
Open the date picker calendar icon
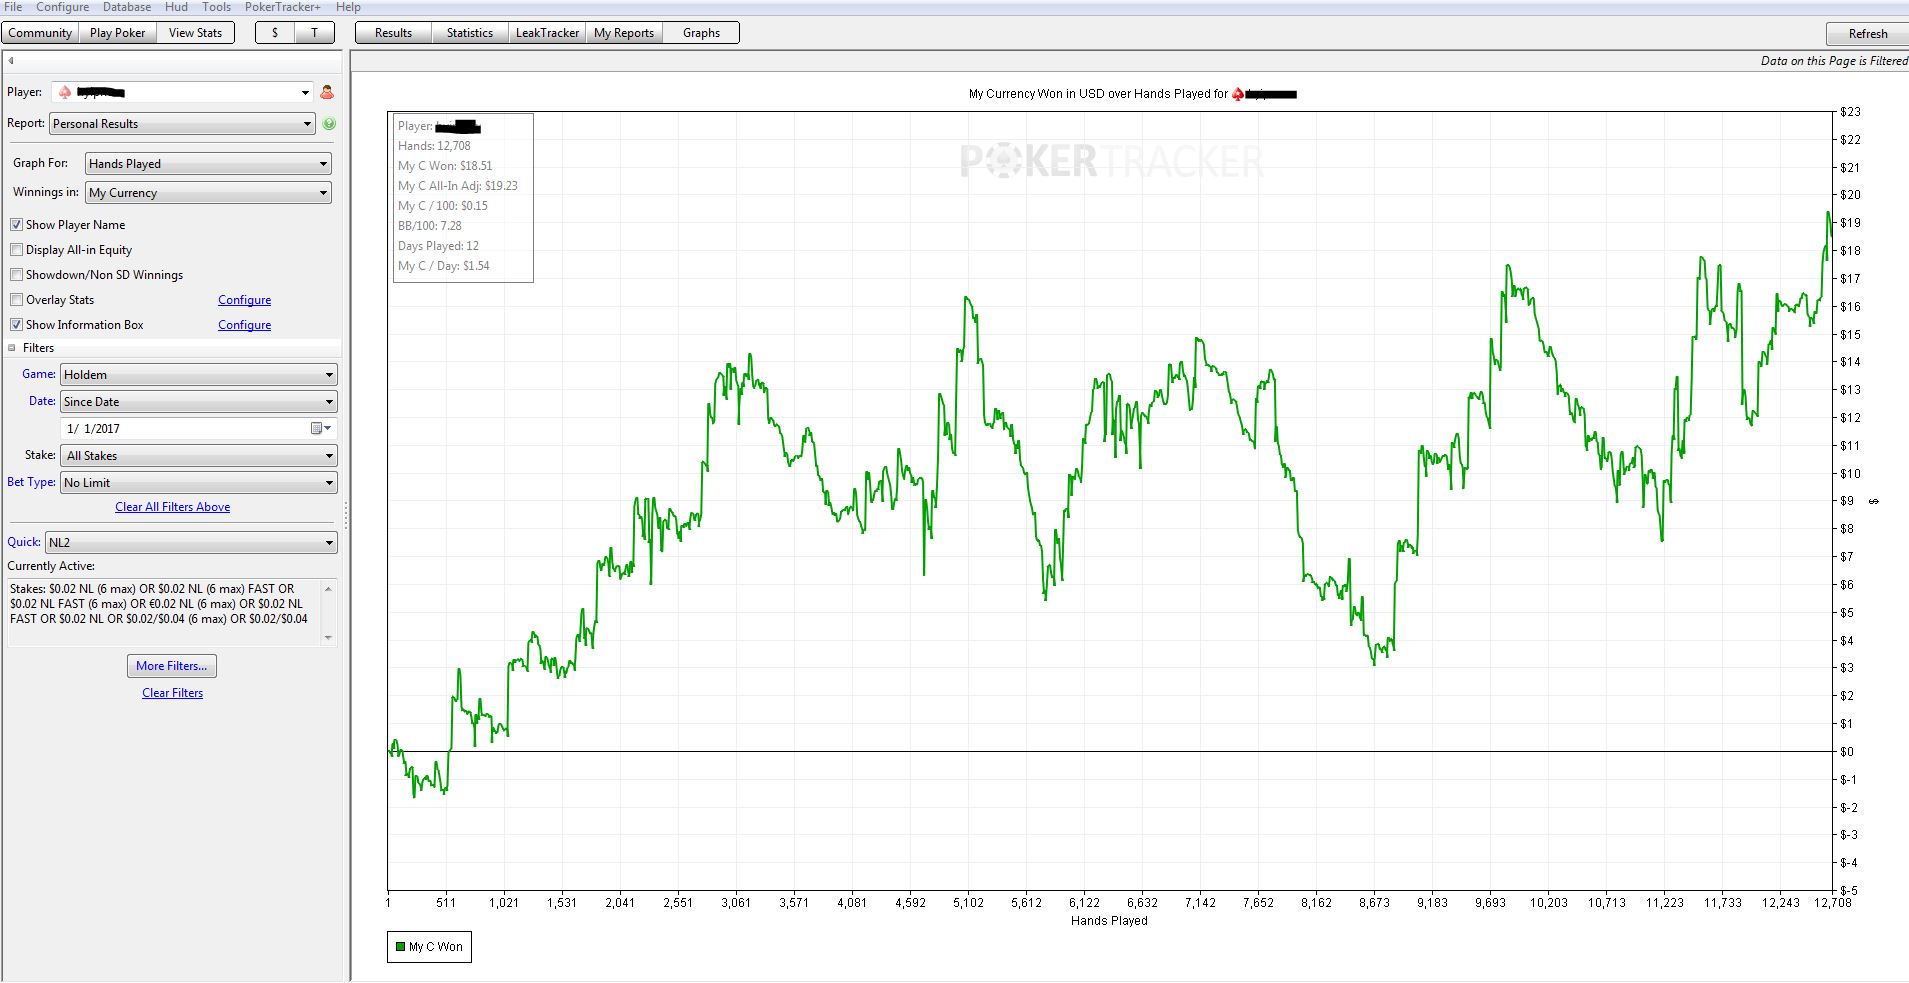pyautogui.click(x=320, y=428)
